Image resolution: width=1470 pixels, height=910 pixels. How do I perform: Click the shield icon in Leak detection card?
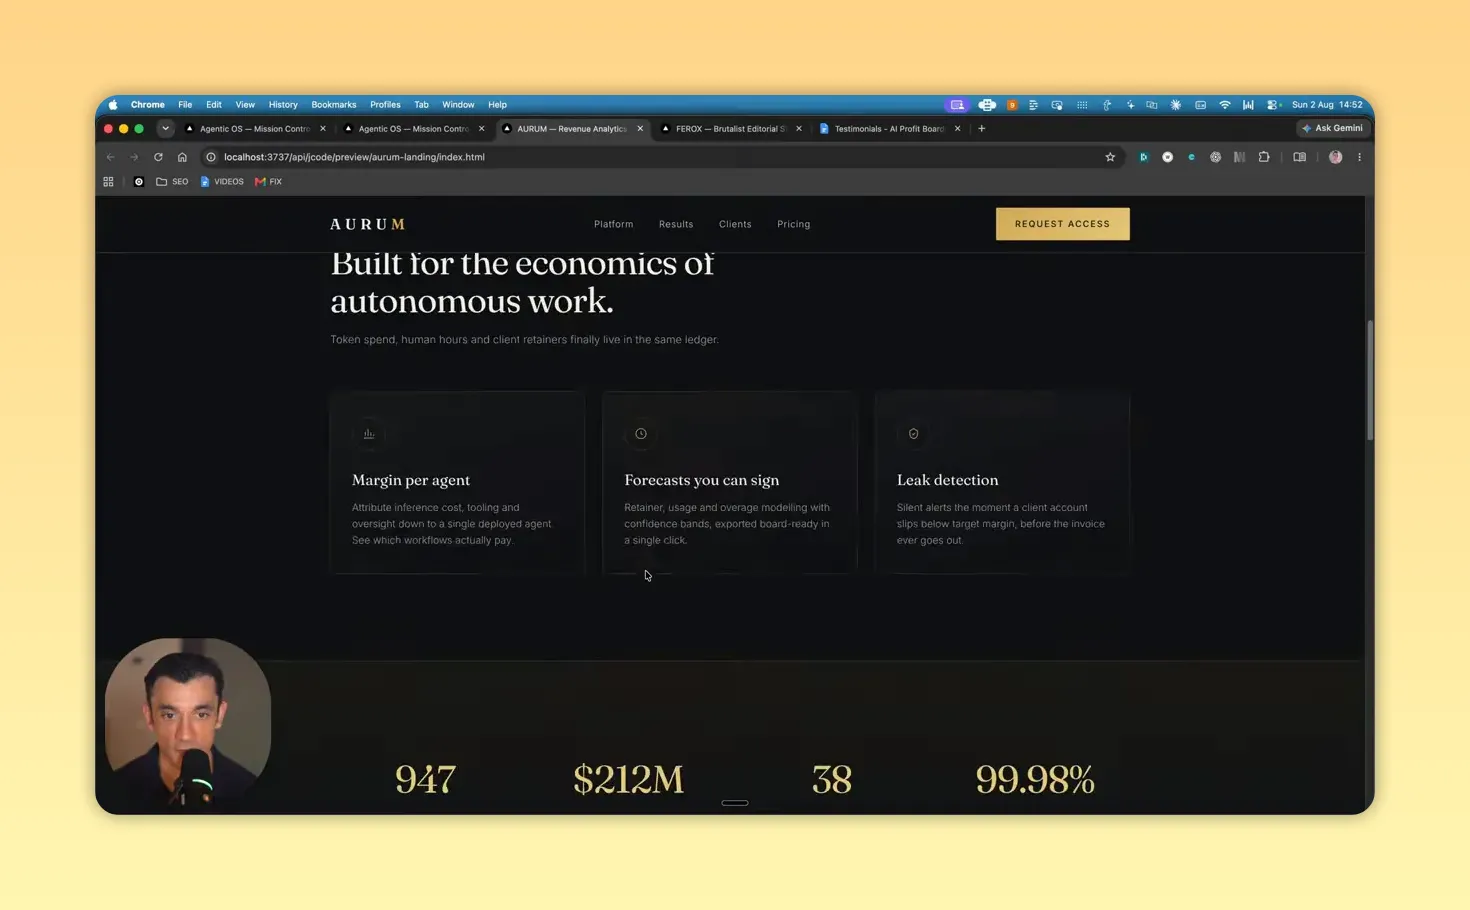point(913,434)
